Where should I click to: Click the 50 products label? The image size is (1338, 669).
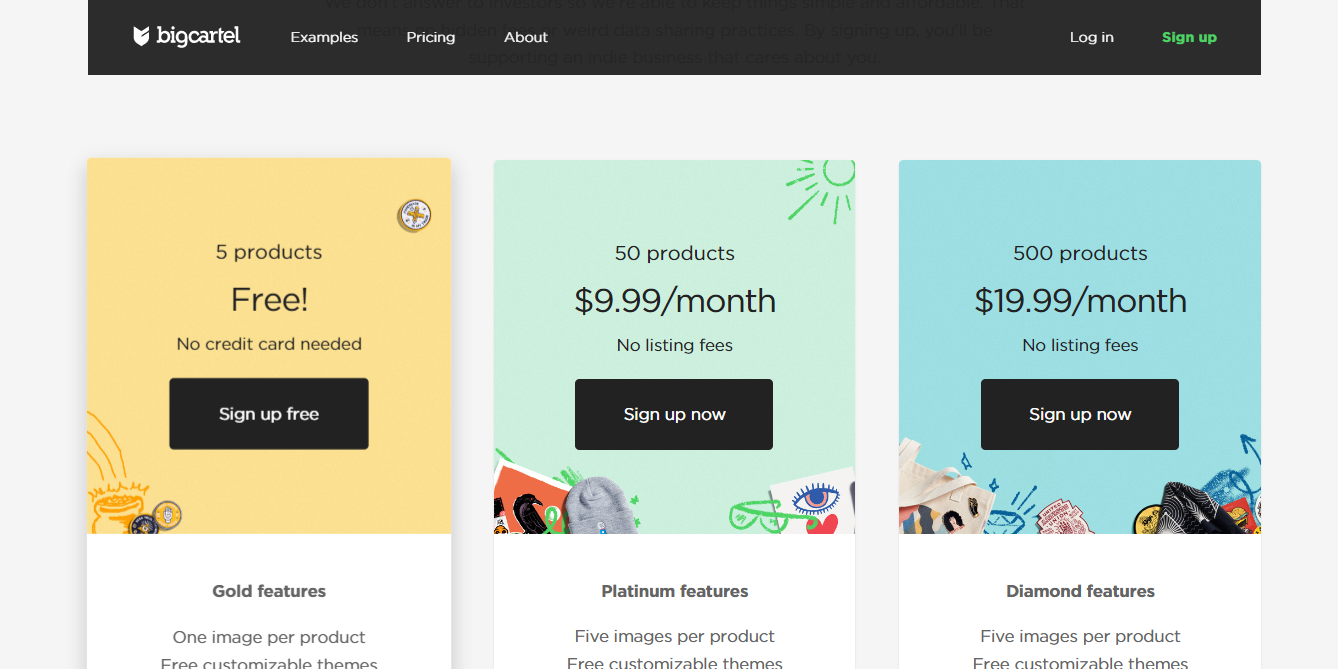click(675, 253)
